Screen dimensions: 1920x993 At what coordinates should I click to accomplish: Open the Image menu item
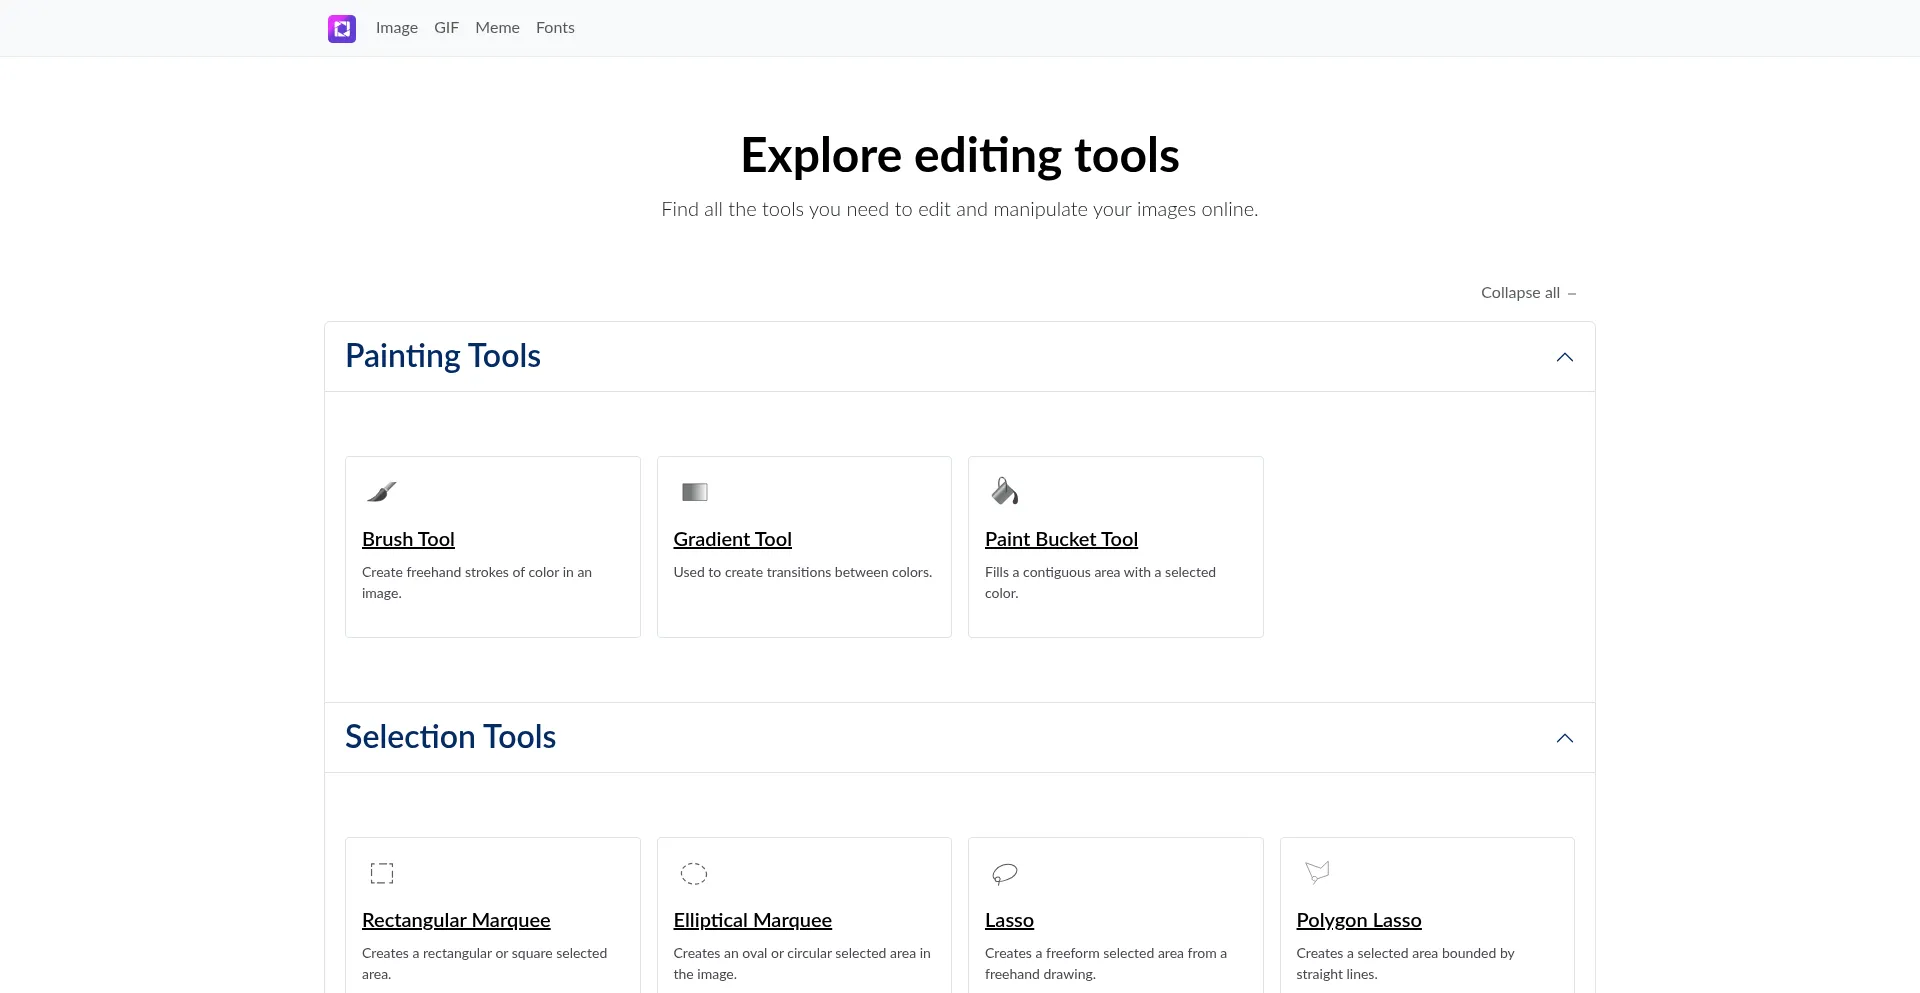pyautogui.click(x=397, y=28)
